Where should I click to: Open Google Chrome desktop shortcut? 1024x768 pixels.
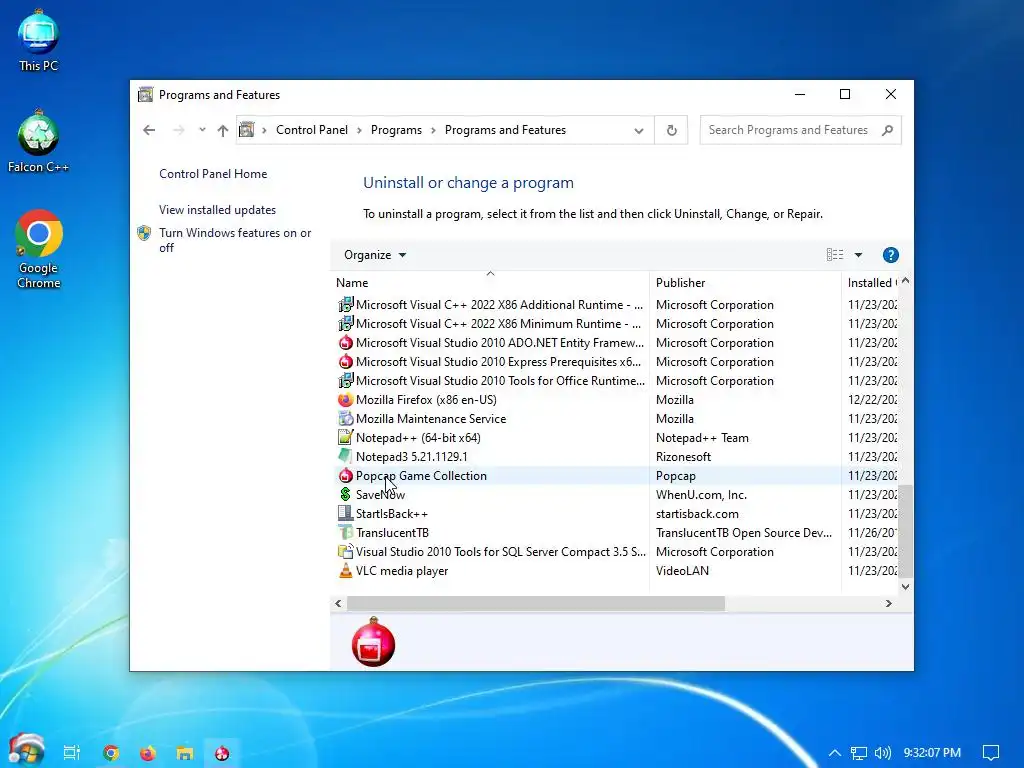click(x=39, y=249)
